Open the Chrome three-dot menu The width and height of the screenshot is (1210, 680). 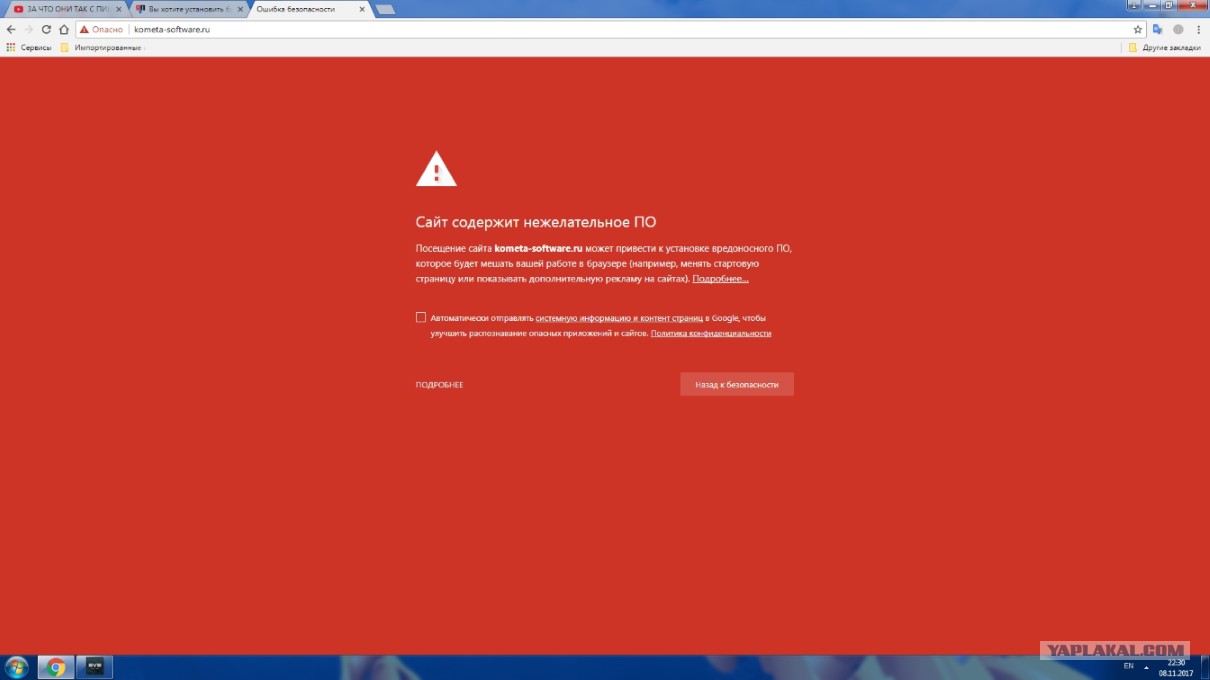click(1198, 30)
